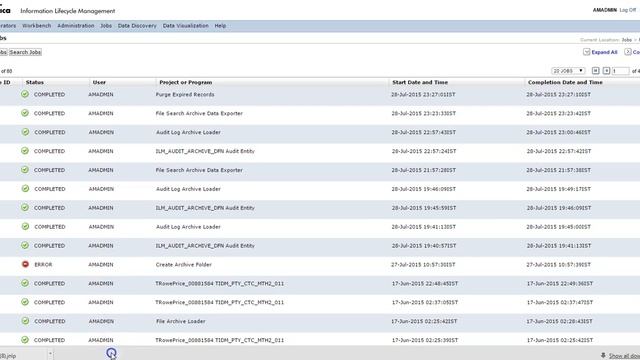Viewport: 640px width, 360px height.
Task: Sort by Status column header
Action: 35,82
